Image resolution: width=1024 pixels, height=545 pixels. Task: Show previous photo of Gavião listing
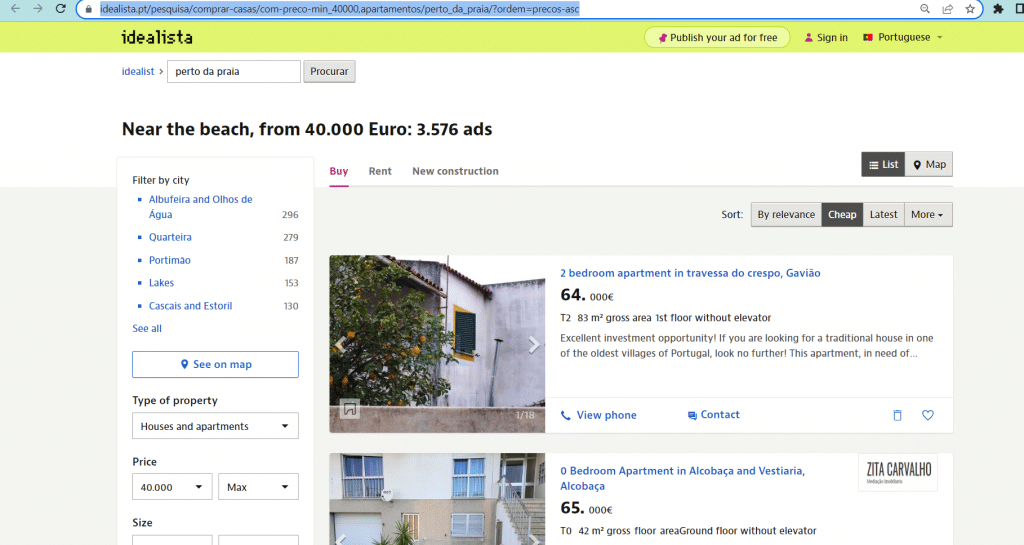[x=340, y=345]
